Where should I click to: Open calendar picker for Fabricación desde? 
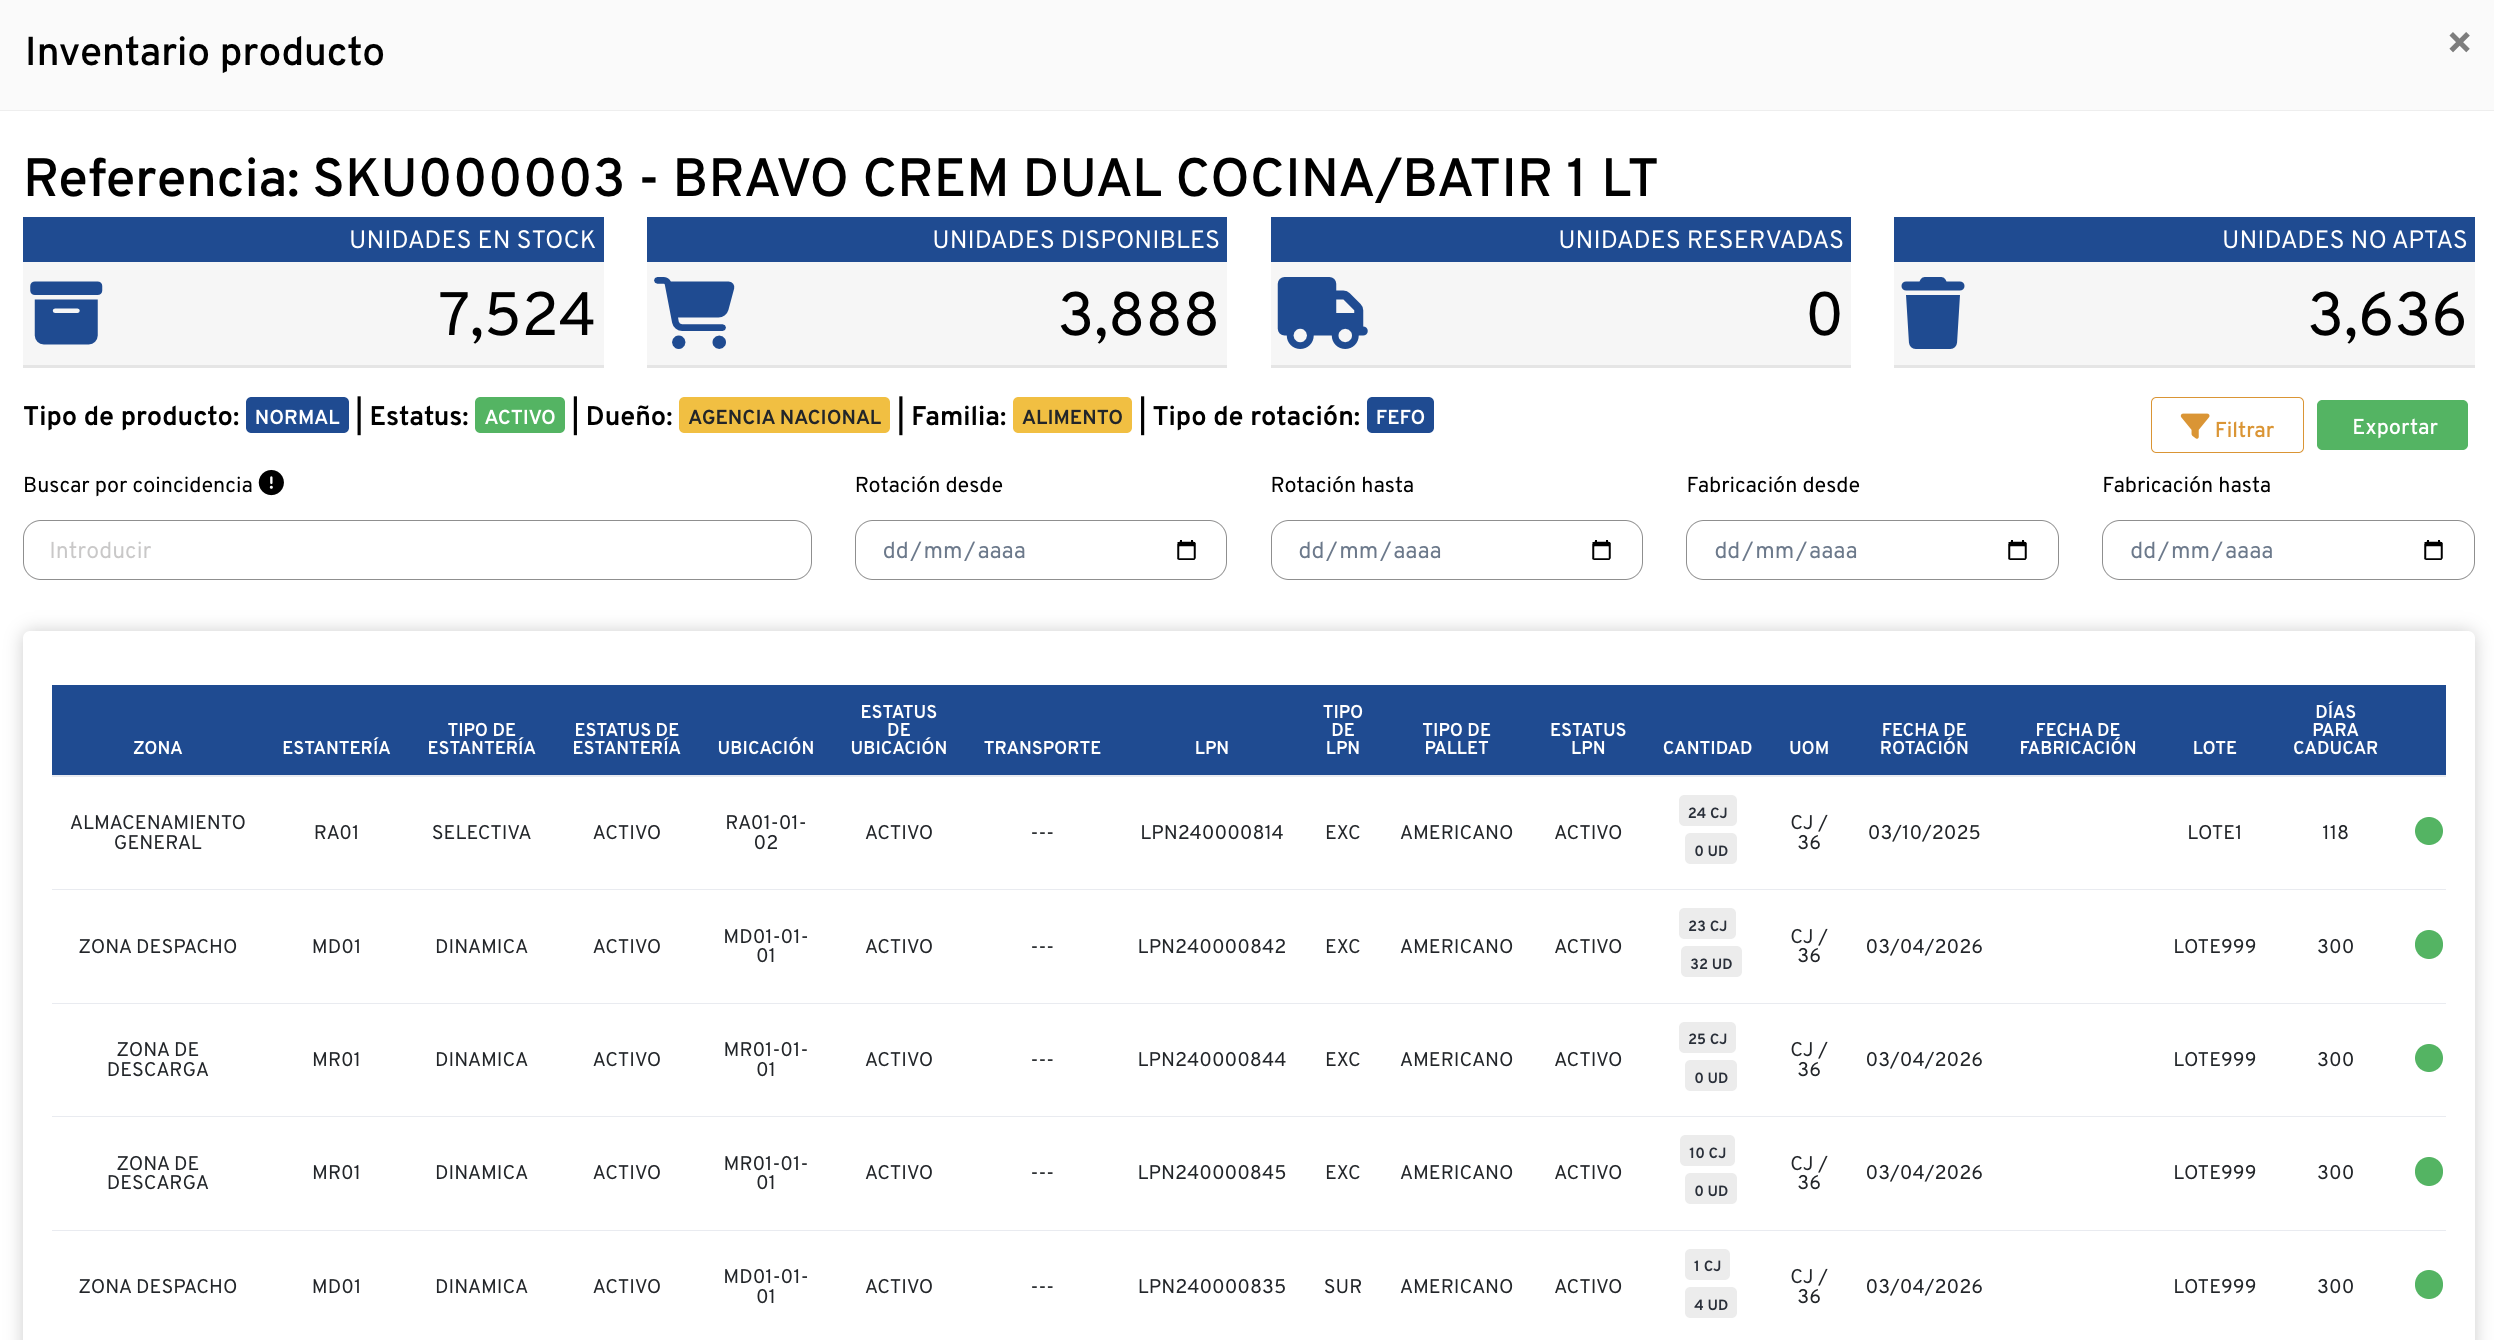[2017, 550]
